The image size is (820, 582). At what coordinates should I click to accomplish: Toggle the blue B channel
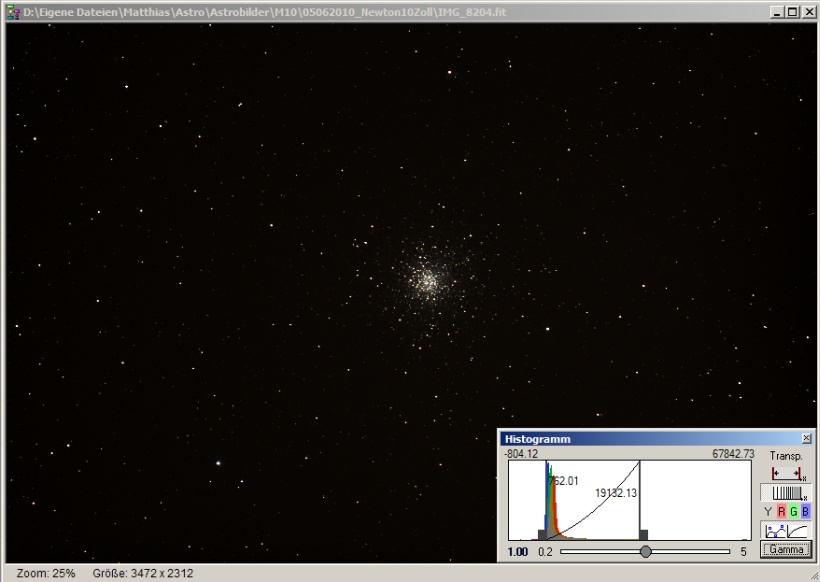[806, 512]
